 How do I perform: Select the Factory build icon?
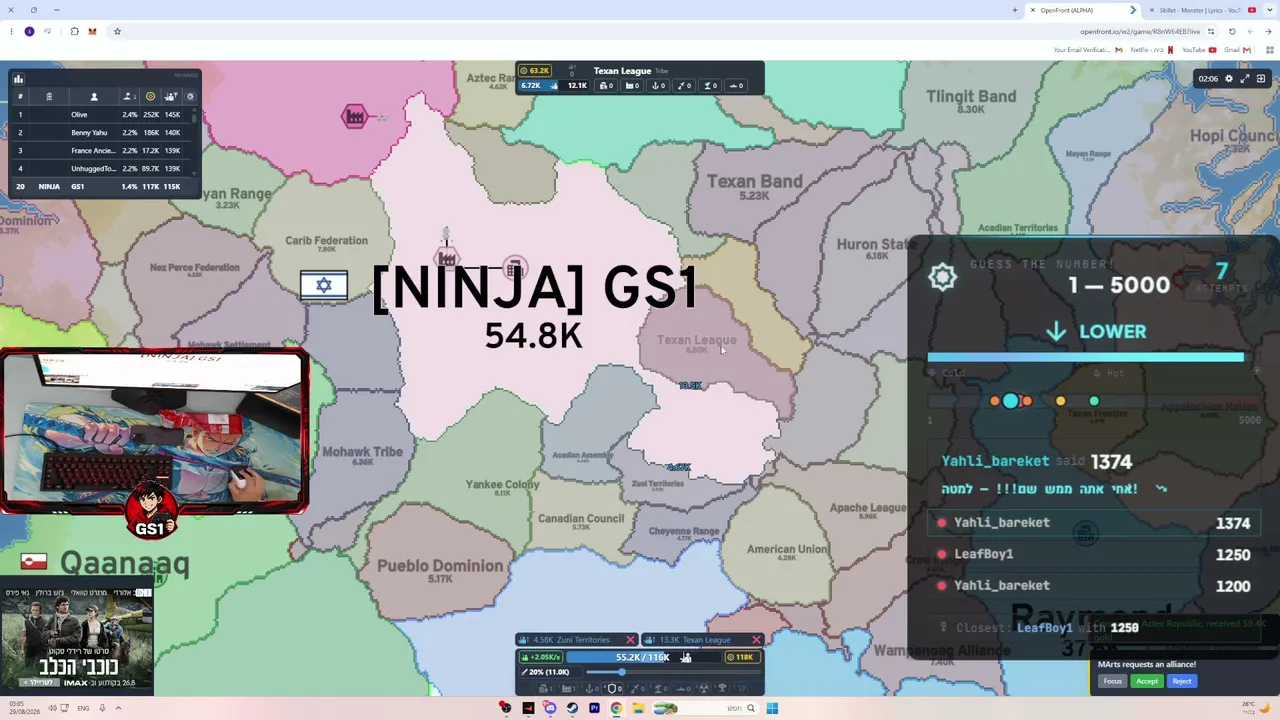[566, 688]
